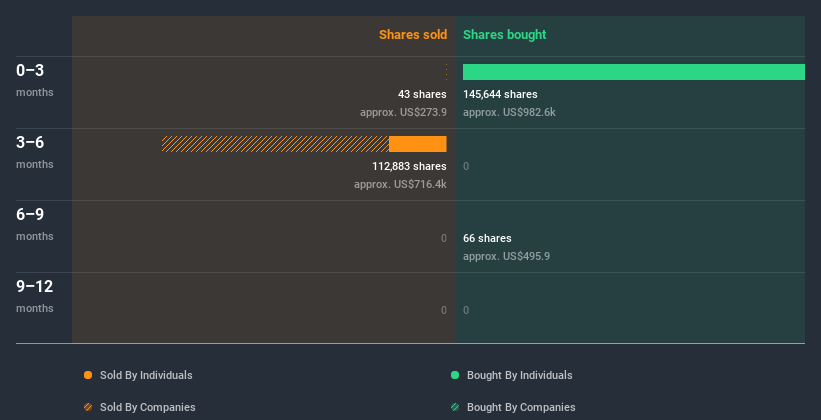Select the hatched companies sold bar segment
The image size is (821, 420).
(275, 144)
